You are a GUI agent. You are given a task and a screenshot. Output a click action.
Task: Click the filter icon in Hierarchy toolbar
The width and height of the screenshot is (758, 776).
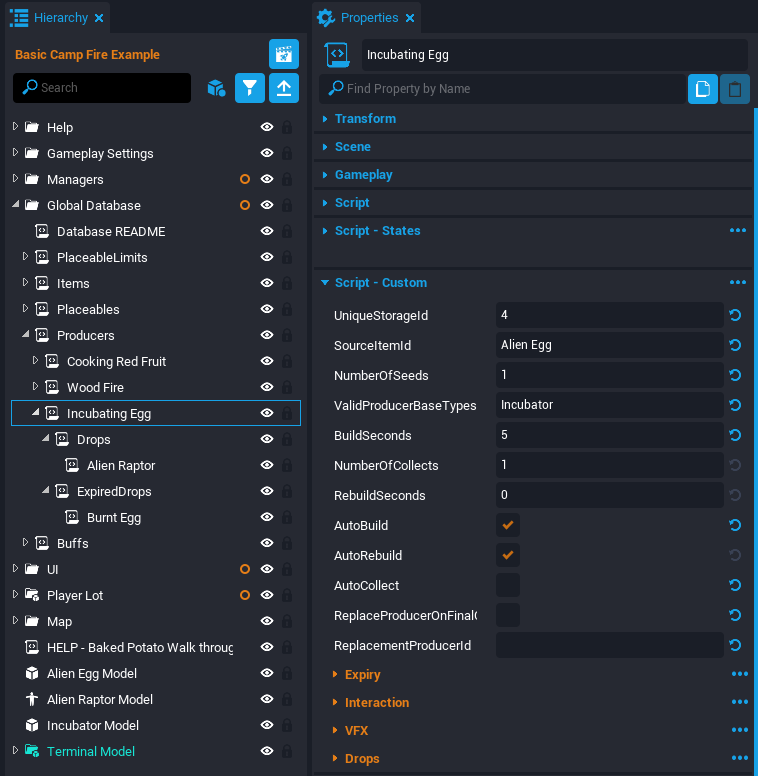point(250,88)
